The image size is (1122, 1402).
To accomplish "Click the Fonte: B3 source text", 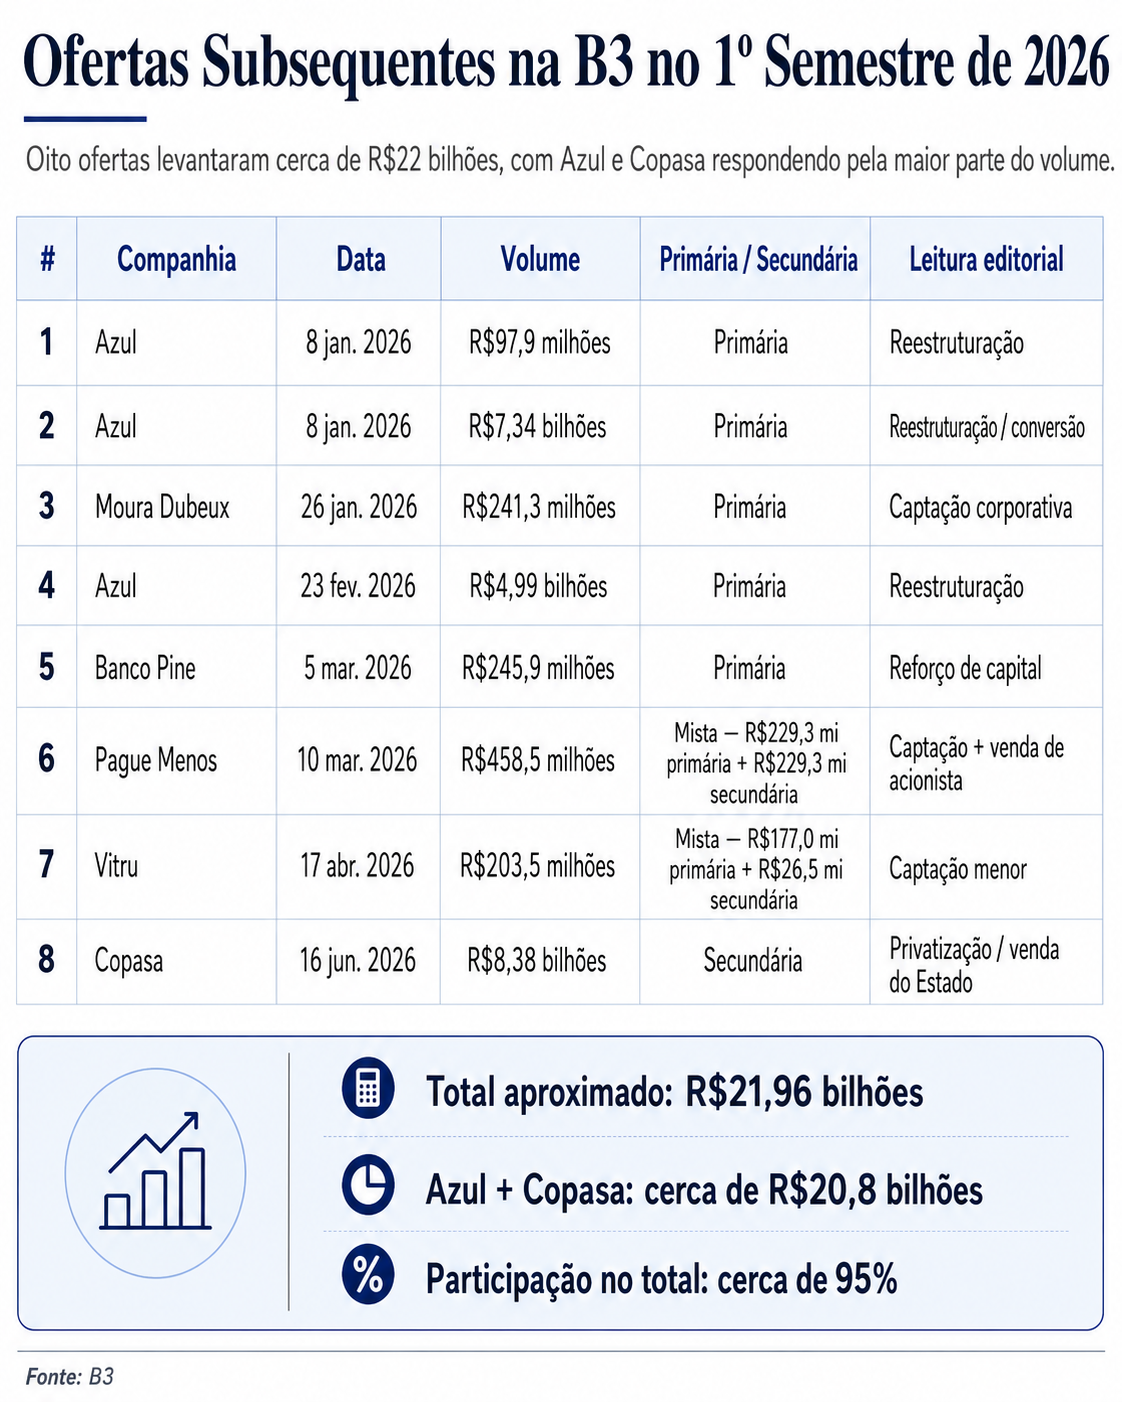I will [x=70, y=1377].
